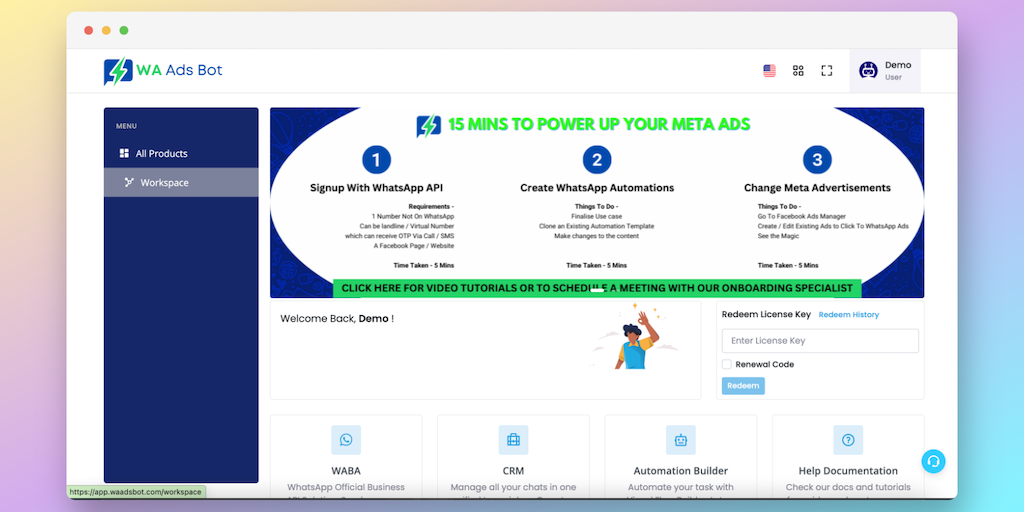Image resolution: width=1024 pixels, height=512 pixels.
Task: Open the Redeem History link
Action: (849, 315)
